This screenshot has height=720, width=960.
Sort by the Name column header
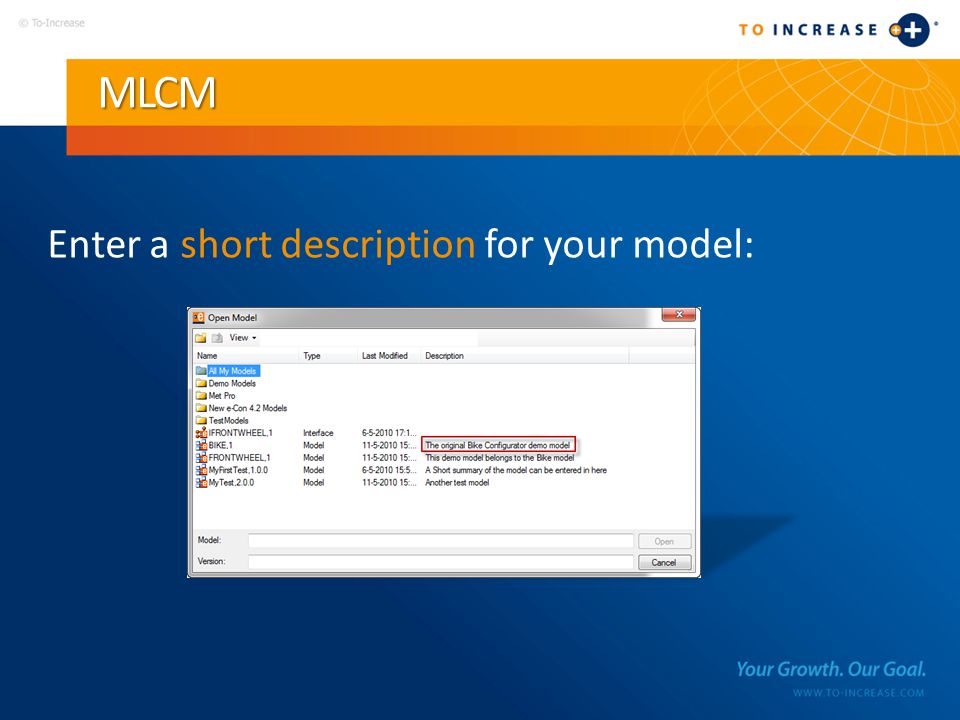207,356
